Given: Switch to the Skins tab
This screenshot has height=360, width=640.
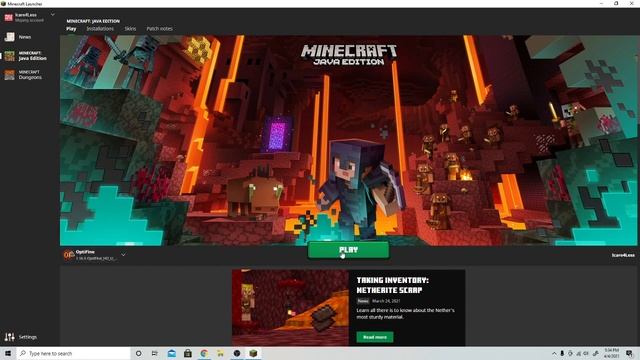Looking at the screenshot, I should coord(130,29).
